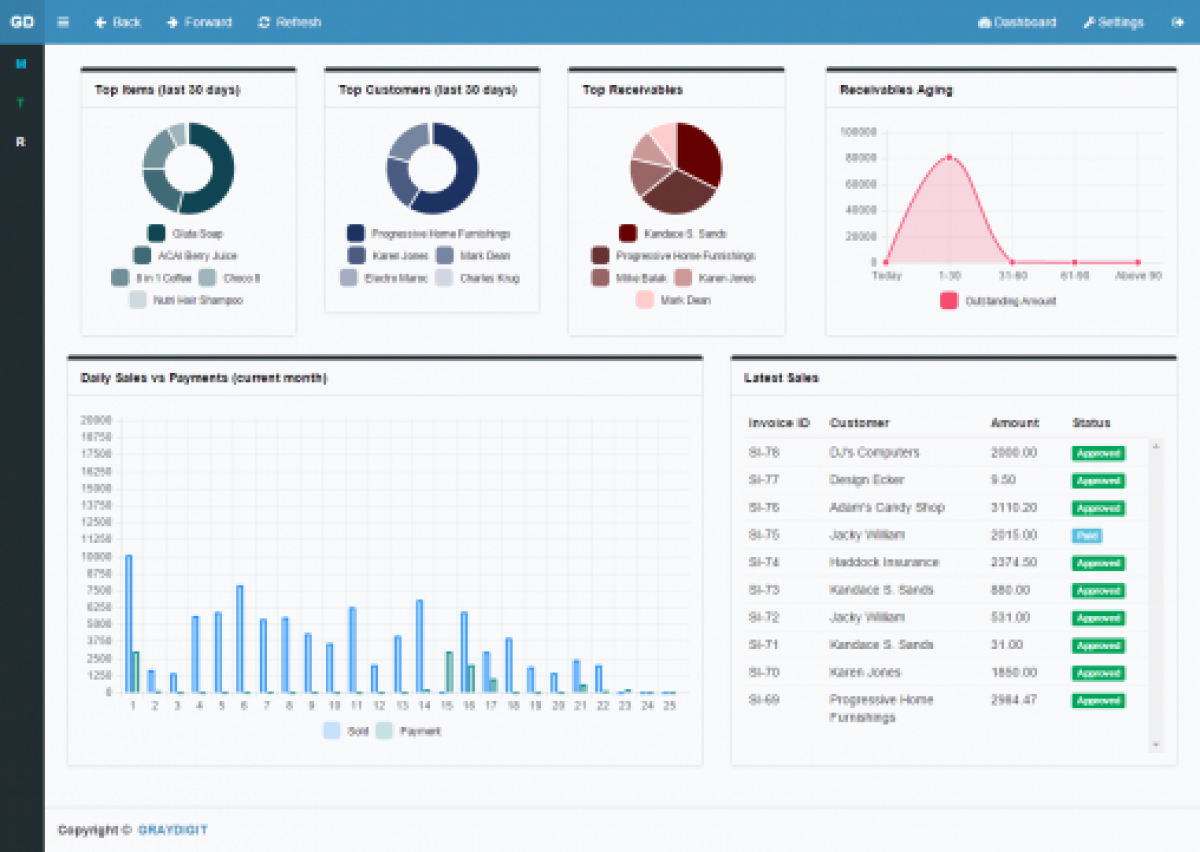Screen dimensions: 1200x852
Task: Click the Dashboard home icon
Action: (x=1017, y=22)
